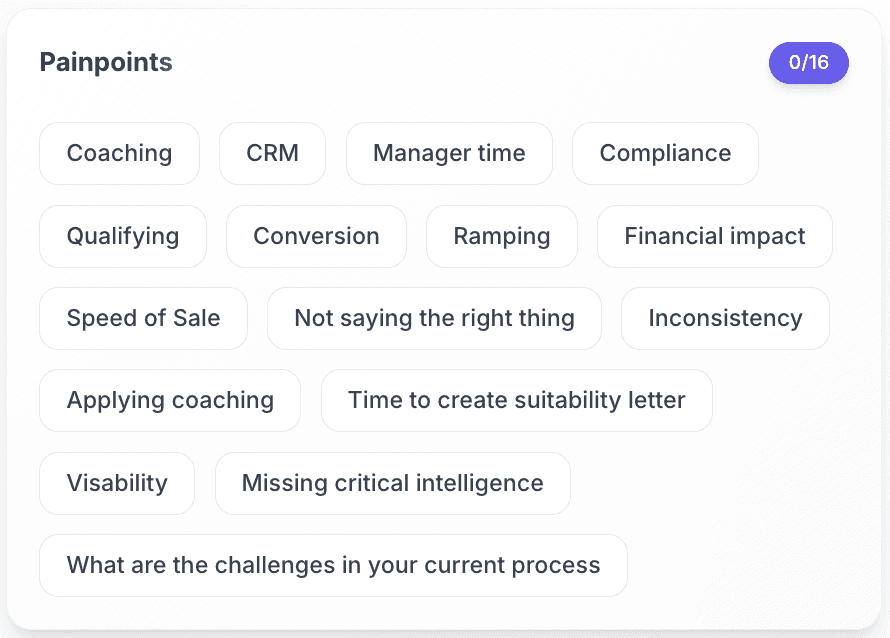
Task: Select Applying coaching chip
Action: tap(170, 400)
